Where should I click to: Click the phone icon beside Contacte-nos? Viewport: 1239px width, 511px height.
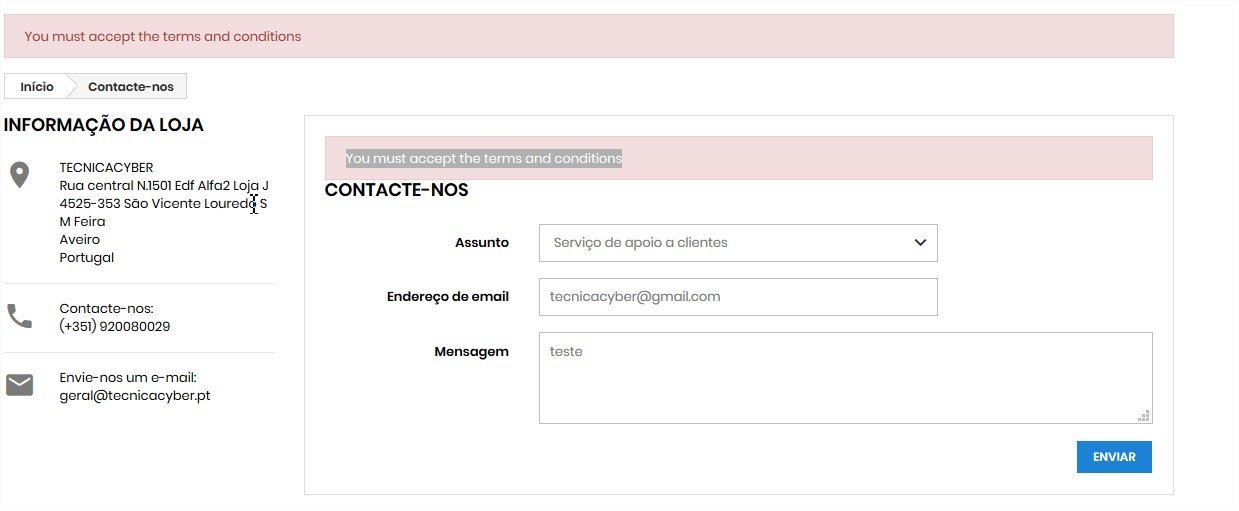[19, 316]
